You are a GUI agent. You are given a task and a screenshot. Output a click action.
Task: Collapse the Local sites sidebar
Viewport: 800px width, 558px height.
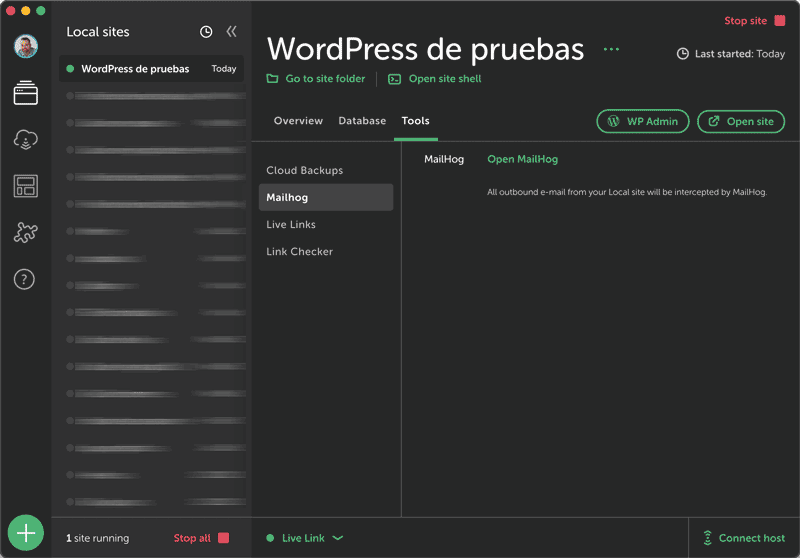(x=232, y=32)
